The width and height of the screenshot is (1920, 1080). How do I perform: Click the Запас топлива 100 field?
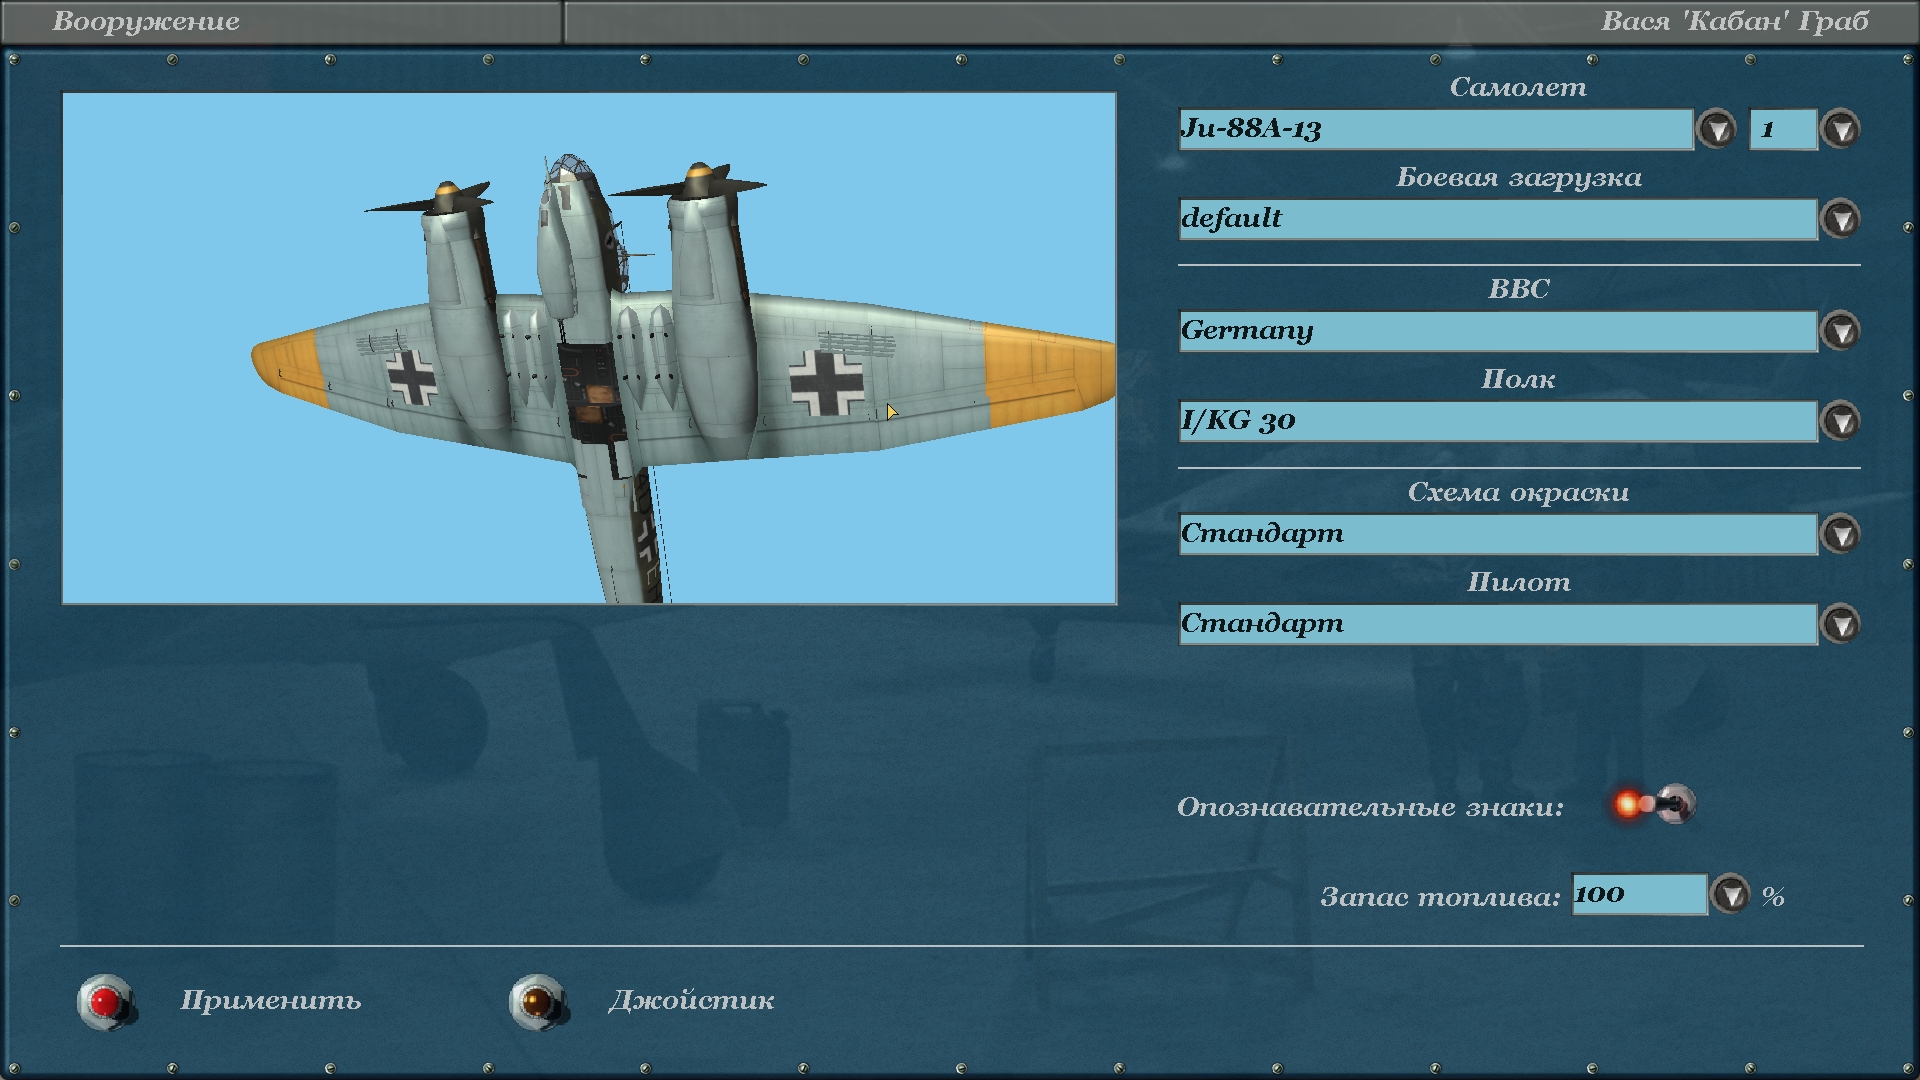1638,895
